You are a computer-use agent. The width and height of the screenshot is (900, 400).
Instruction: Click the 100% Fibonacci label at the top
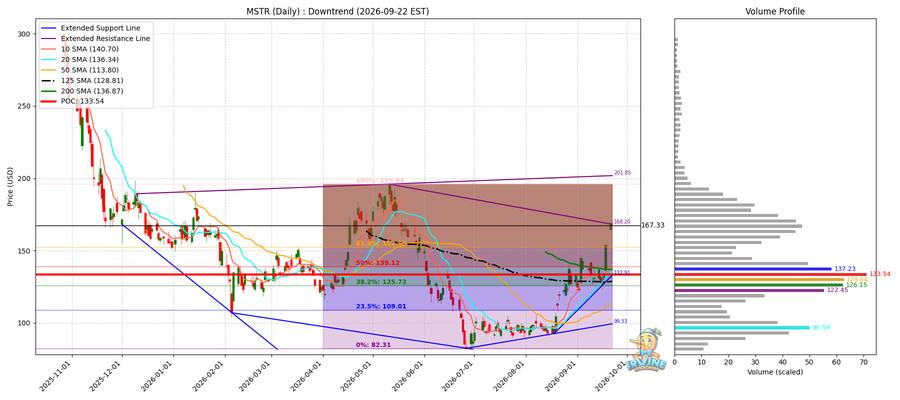381,181
